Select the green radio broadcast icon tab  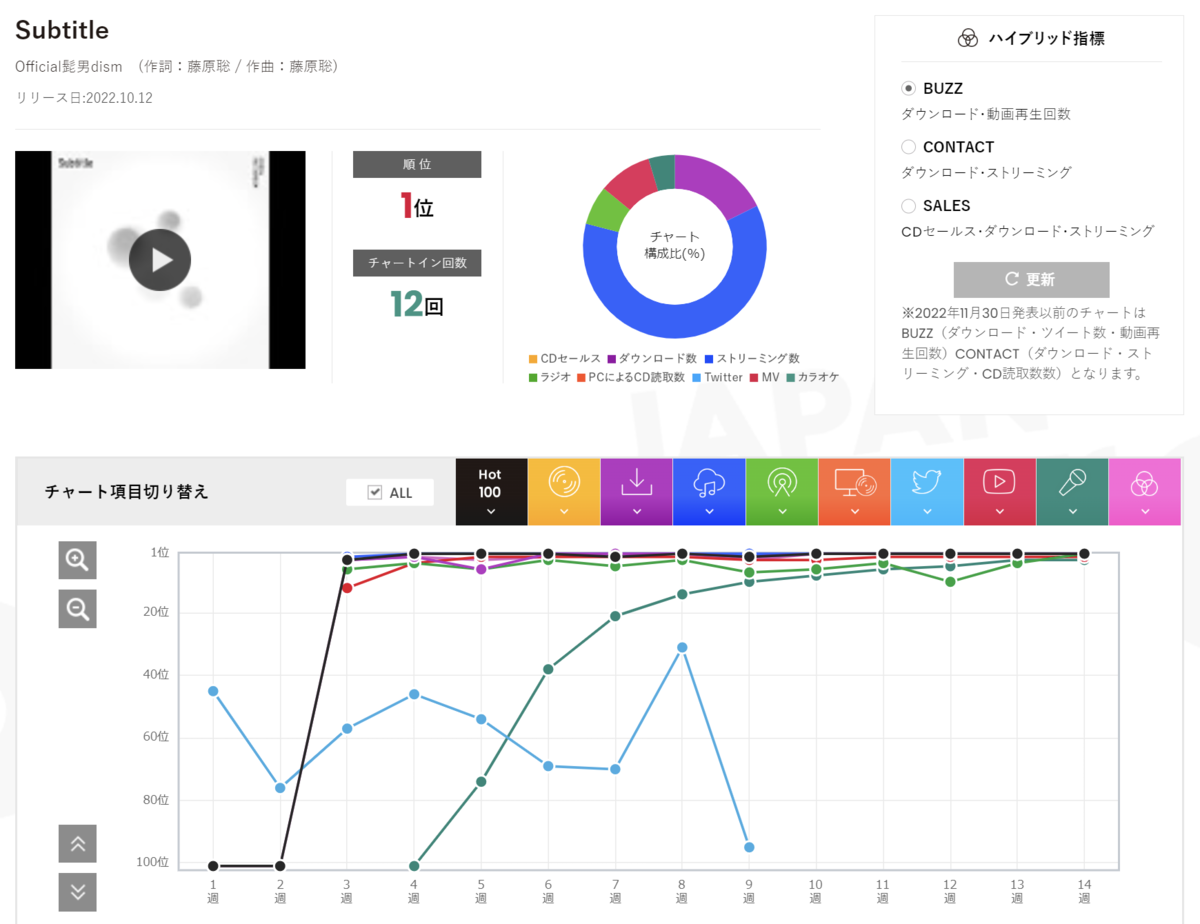(782, 492)
